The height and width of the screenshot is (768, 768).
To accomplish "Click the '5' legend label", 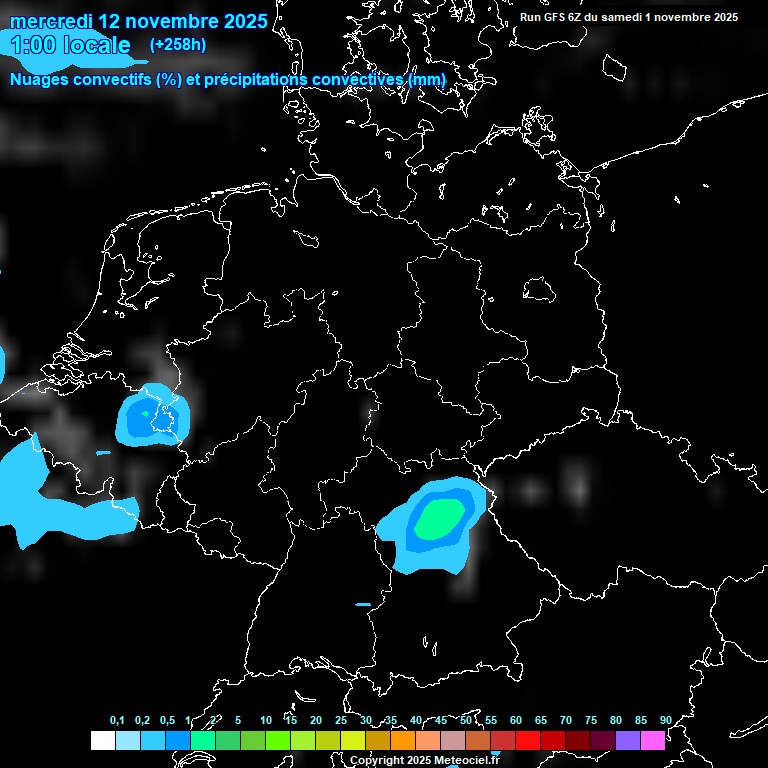I will pos(238,720).
